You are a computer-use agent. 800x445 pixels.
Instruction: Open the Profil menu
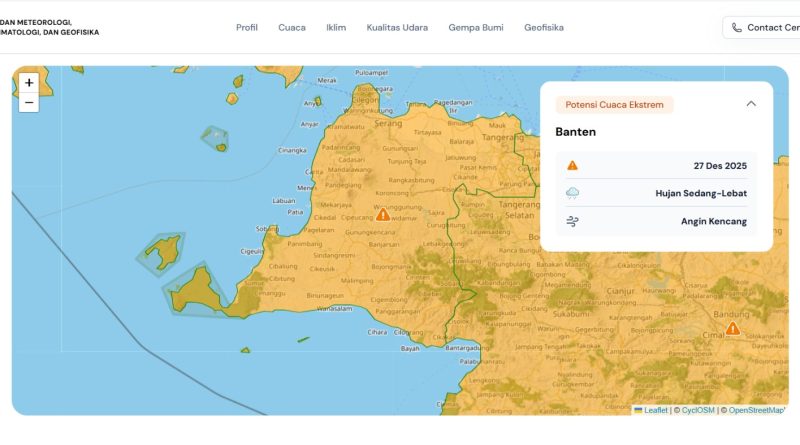click(247, 28)
